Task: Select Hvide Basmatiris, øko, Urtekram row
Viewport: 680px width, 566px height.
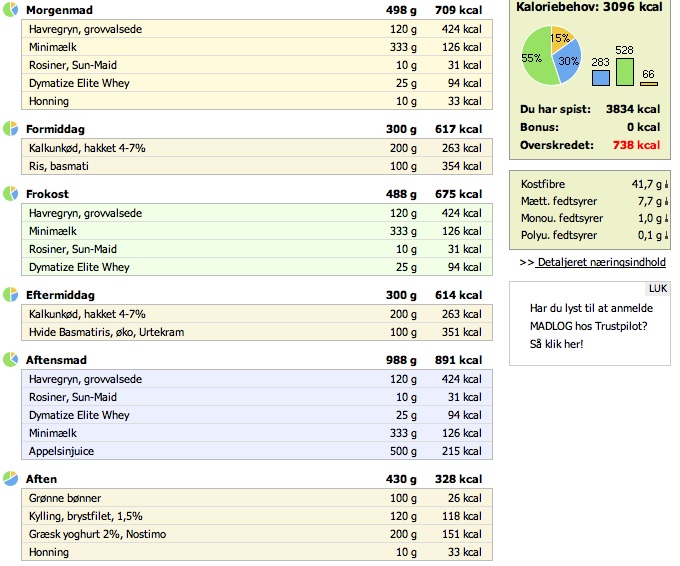Action: [257, 332]
